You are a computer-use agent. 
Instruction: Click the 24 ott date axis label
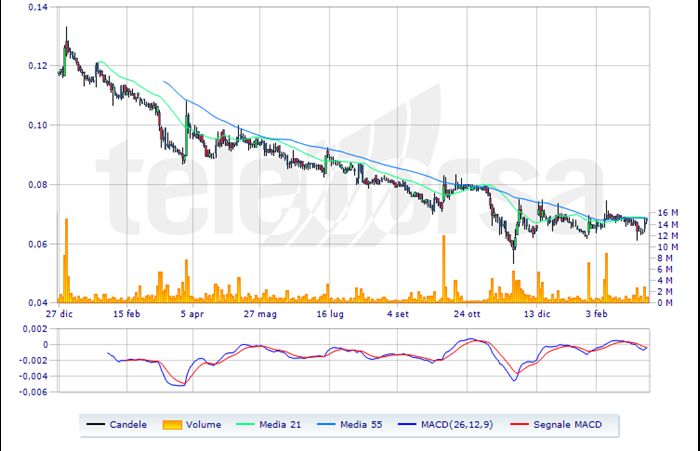[468, 313]
